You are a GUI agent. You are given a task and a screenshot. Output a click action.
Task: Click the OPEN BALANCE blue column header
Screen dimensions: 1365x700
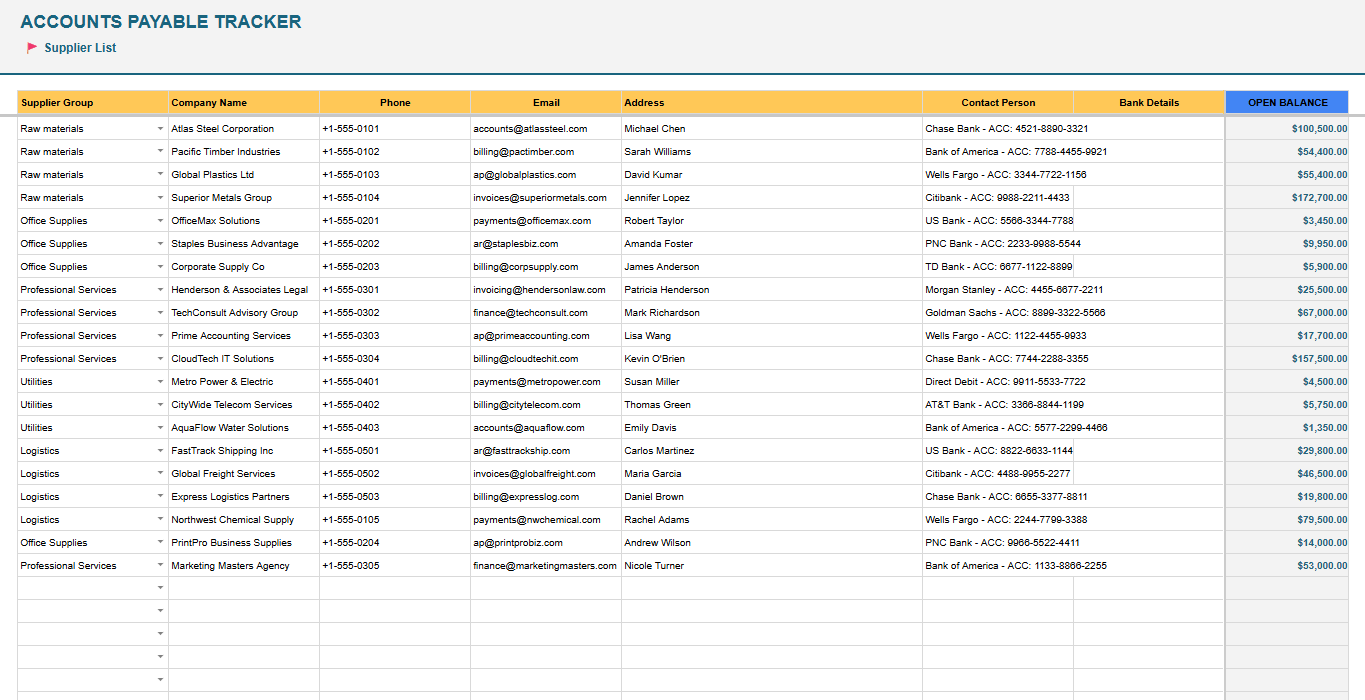click(x=1287, y=102)
